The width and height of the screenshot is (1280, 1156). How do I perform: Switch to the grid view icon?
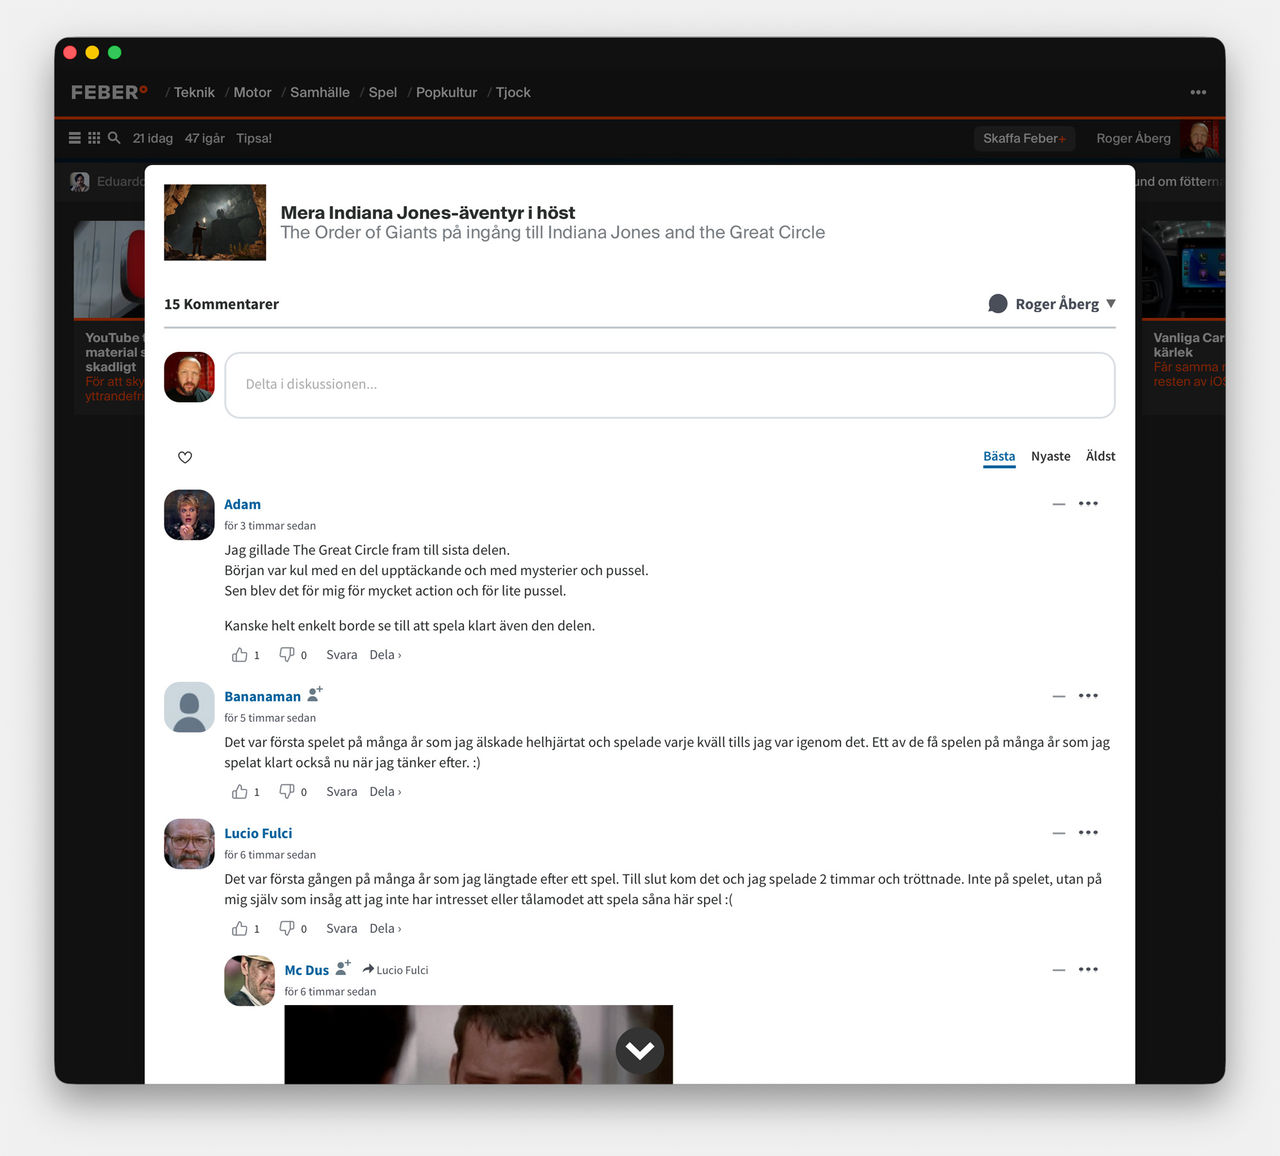coord(94,138)
